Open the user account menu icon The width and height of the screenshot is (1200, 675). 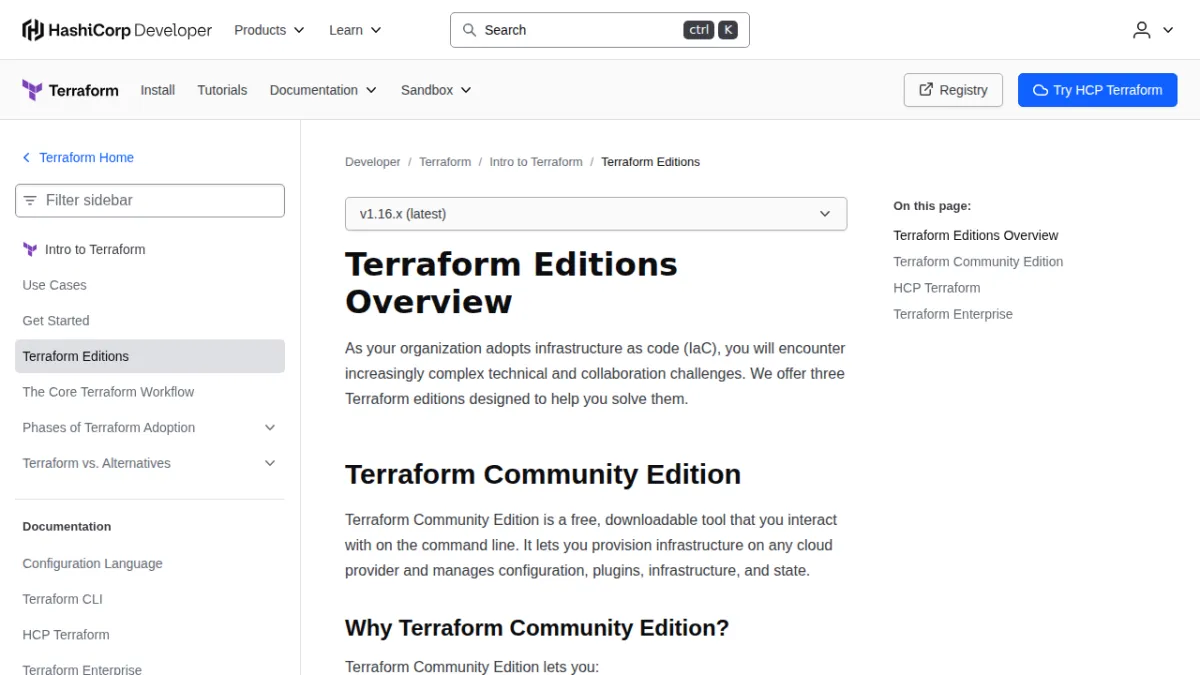[1142, 30]
